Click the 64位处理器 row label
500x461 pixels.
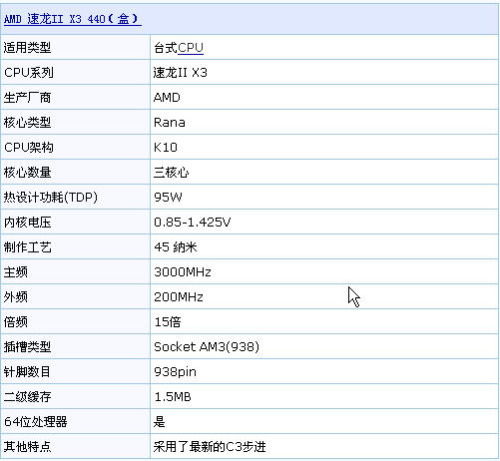pyautogui.click(x=35, y=422)
